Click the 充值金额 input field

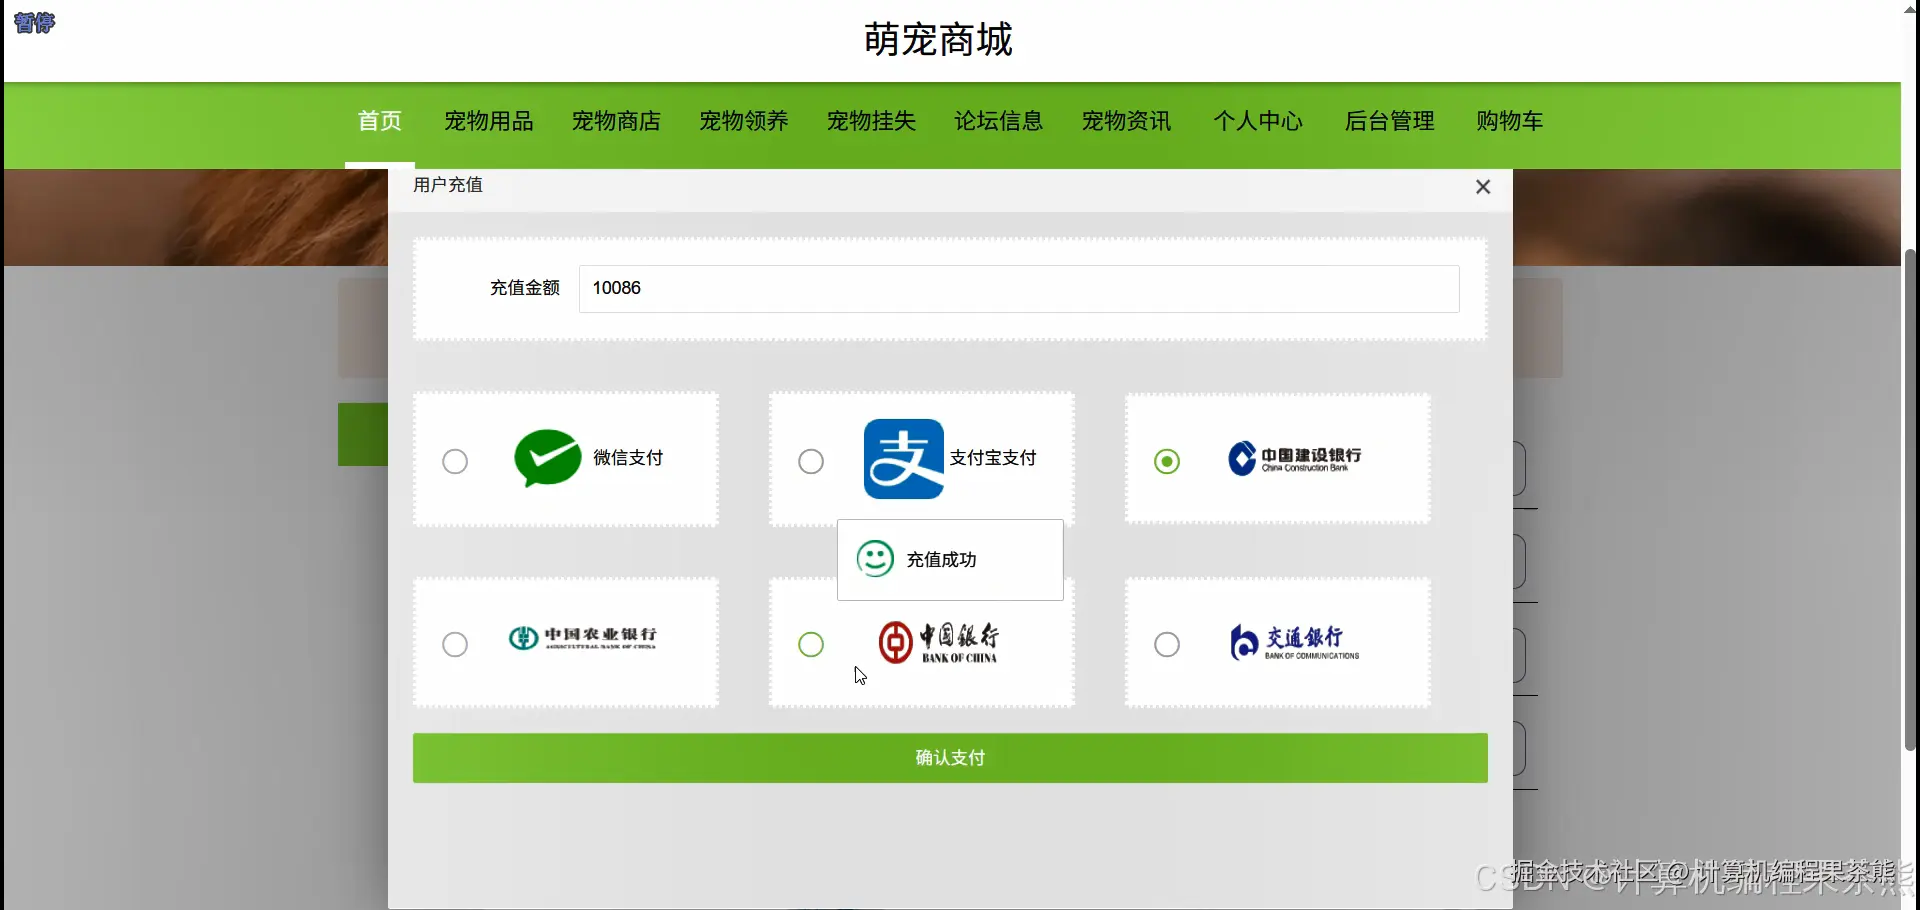point(1019,288)
